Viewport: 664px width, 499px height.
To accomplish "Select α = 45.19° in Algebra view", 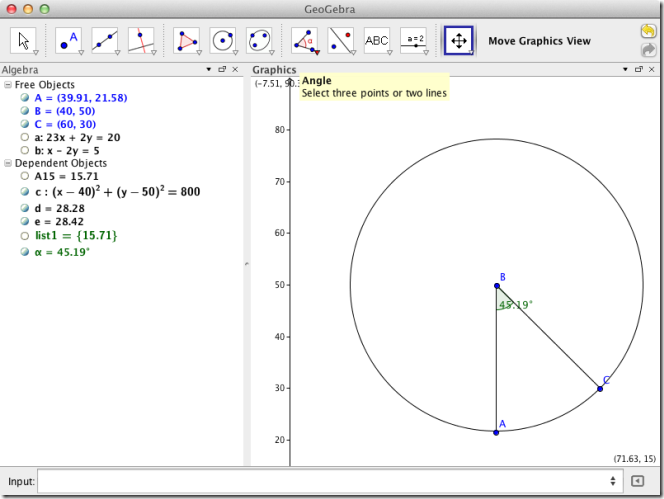I will 62,252.
